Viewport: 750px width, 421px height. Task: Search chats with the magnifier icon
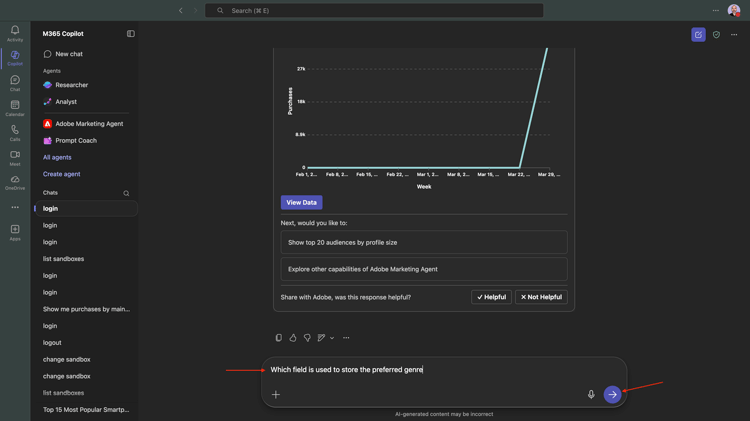pos(126,193)
